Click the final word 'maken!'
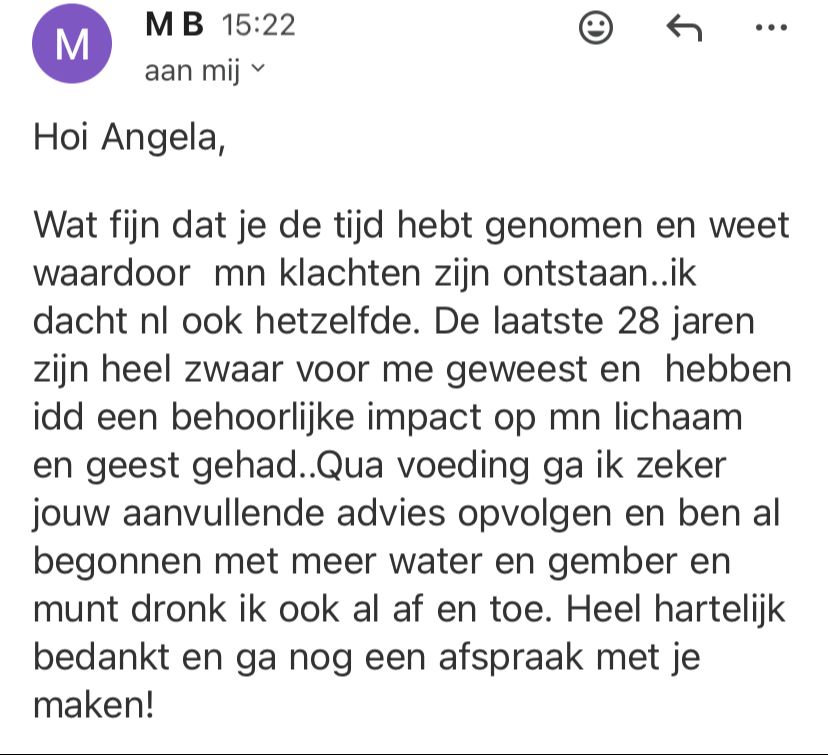 pos(95,706)
